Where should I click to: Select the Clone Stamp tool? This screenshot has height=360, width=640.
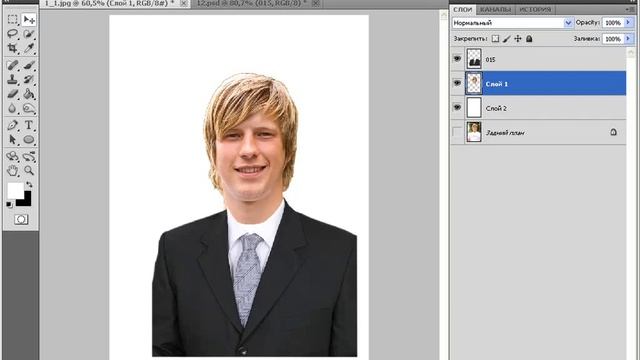pyautogui.click(x=13, y=79)
